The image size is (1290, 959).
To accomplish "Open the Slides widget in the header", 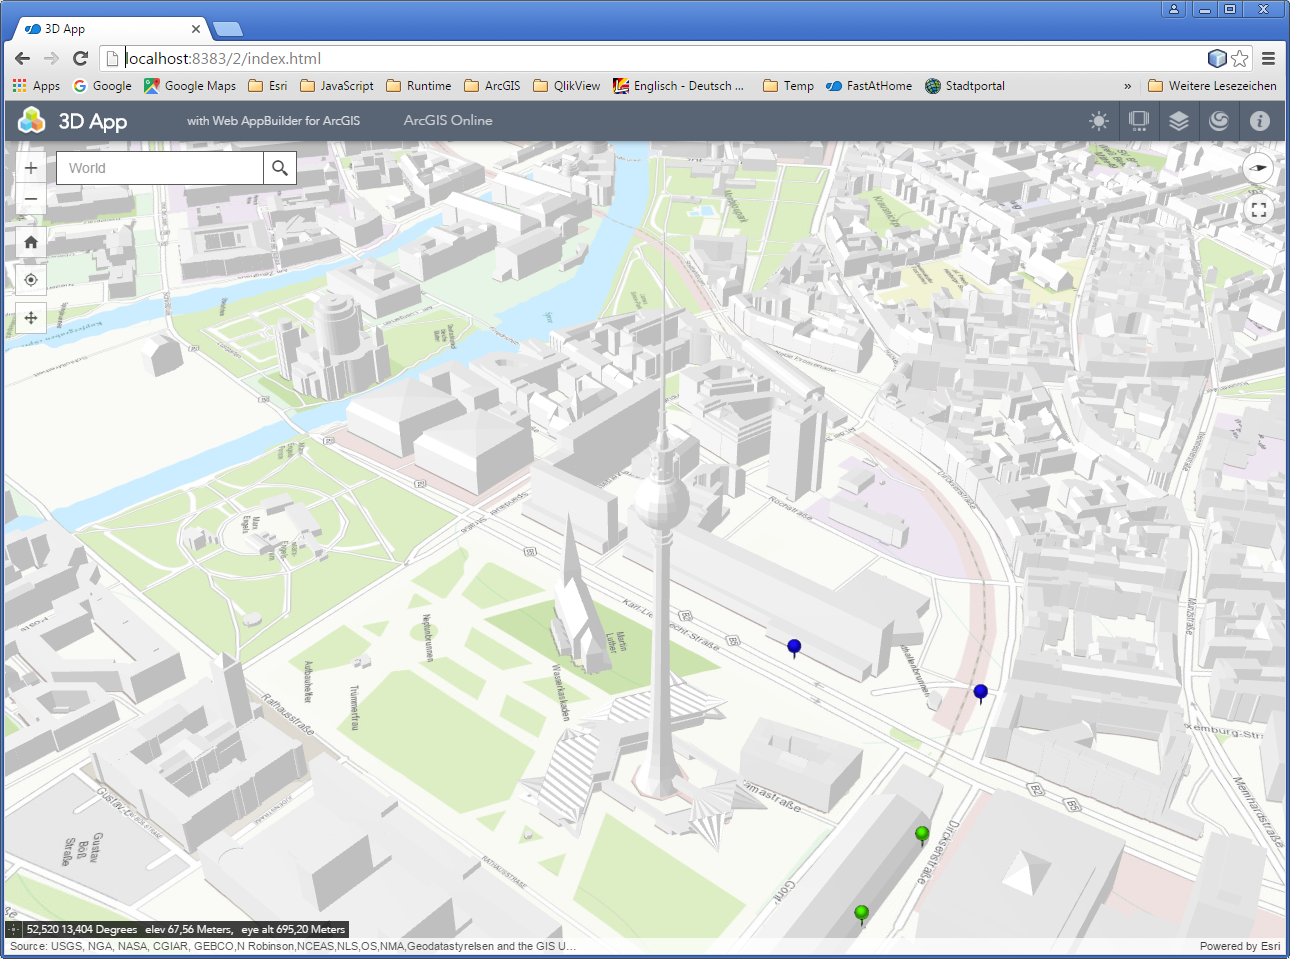I will 1139,121.
